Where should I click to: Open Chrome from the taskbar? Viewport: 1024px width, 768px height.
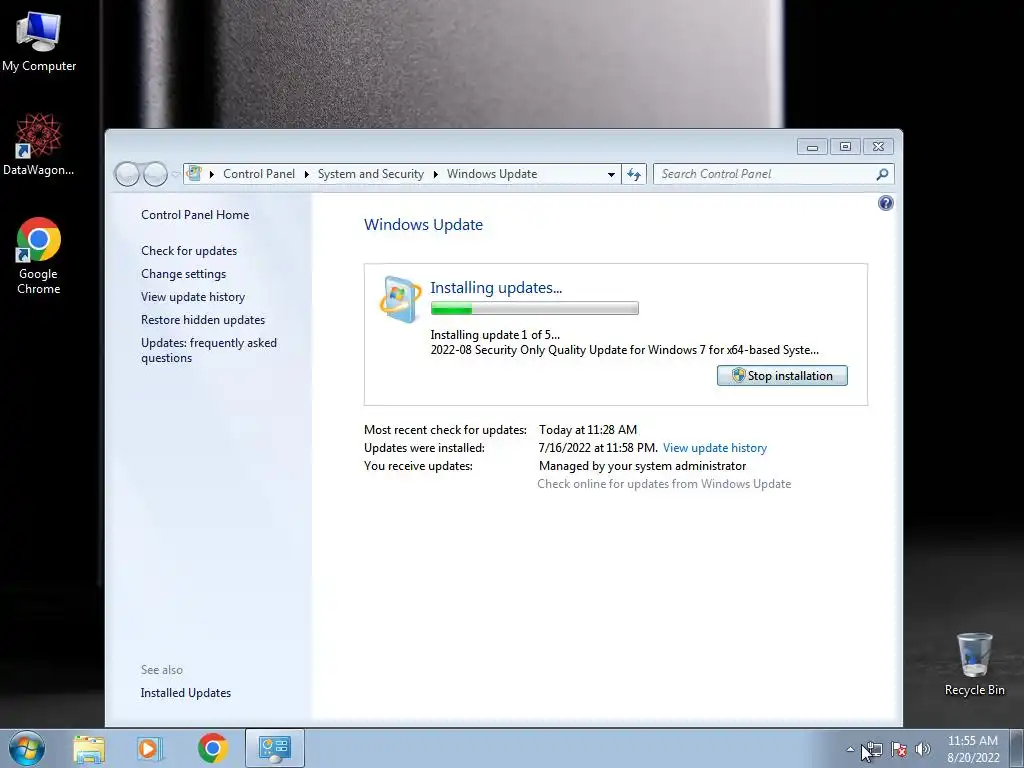[x=212, y=748]
